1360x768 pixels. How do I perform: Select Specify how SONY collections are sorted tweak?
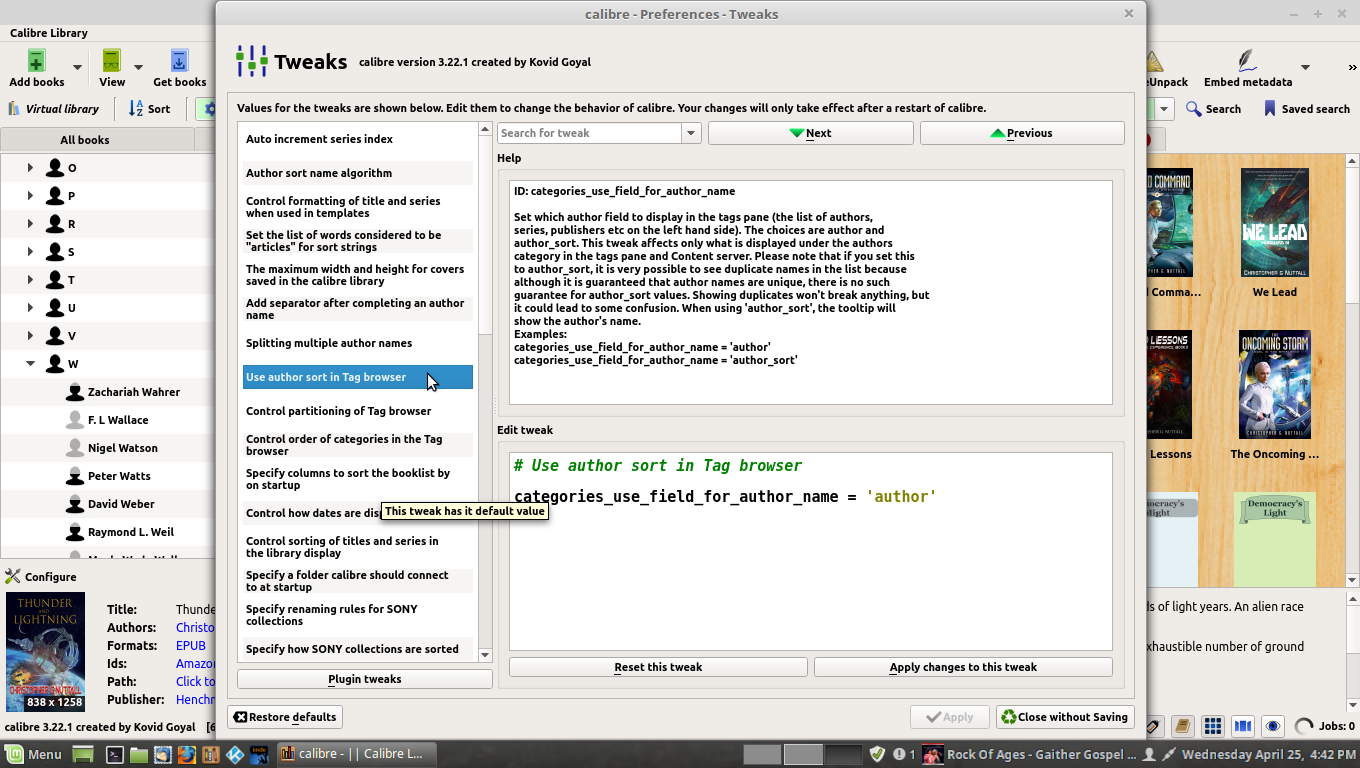click(358, 649)
